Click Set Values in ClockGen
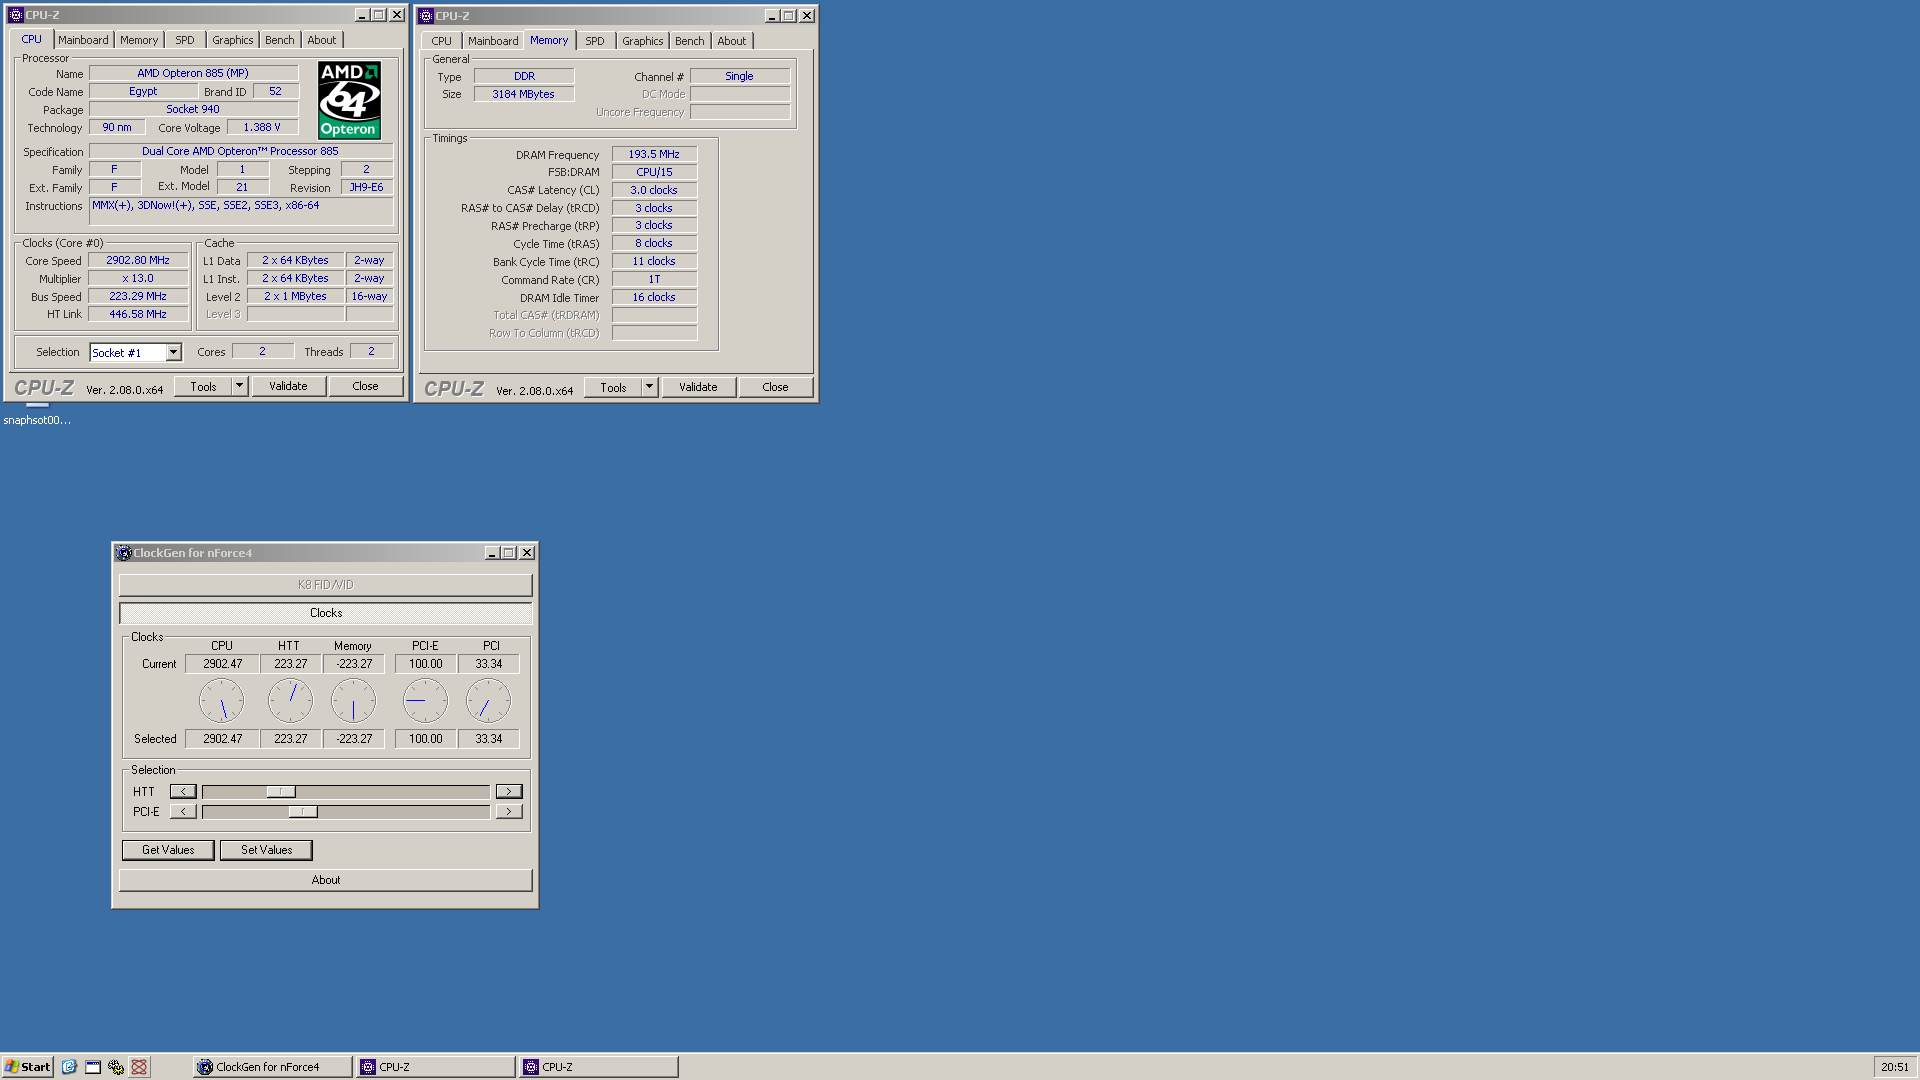Viewport: 1920px width, 1080px height. click(267, 850)
